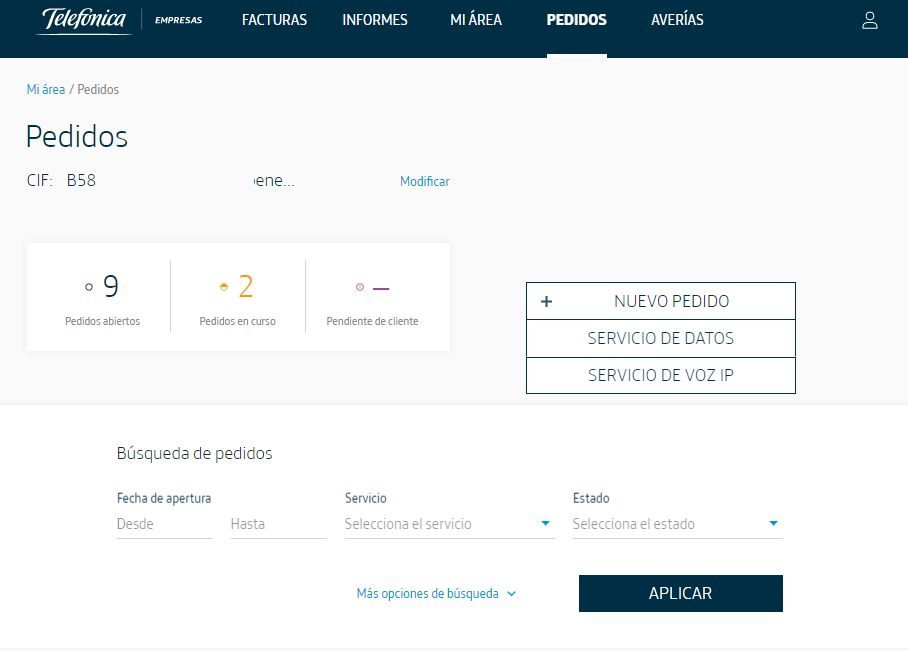Select SERVICIO DE VOZ IP

pos(660,375)
